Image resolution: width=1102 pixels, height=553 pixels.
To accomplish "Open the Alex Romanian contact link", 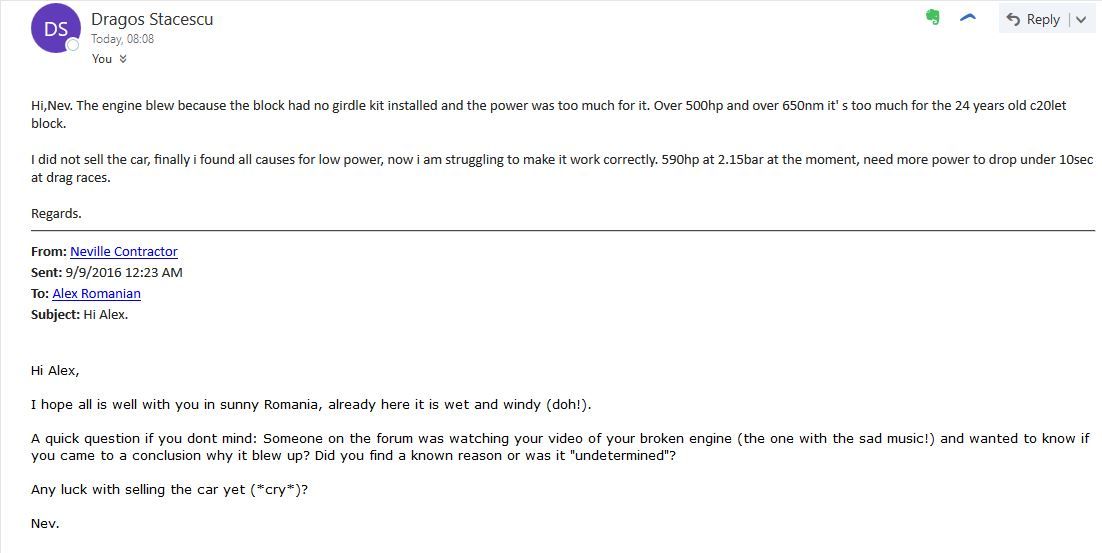I will click(96, 294).
